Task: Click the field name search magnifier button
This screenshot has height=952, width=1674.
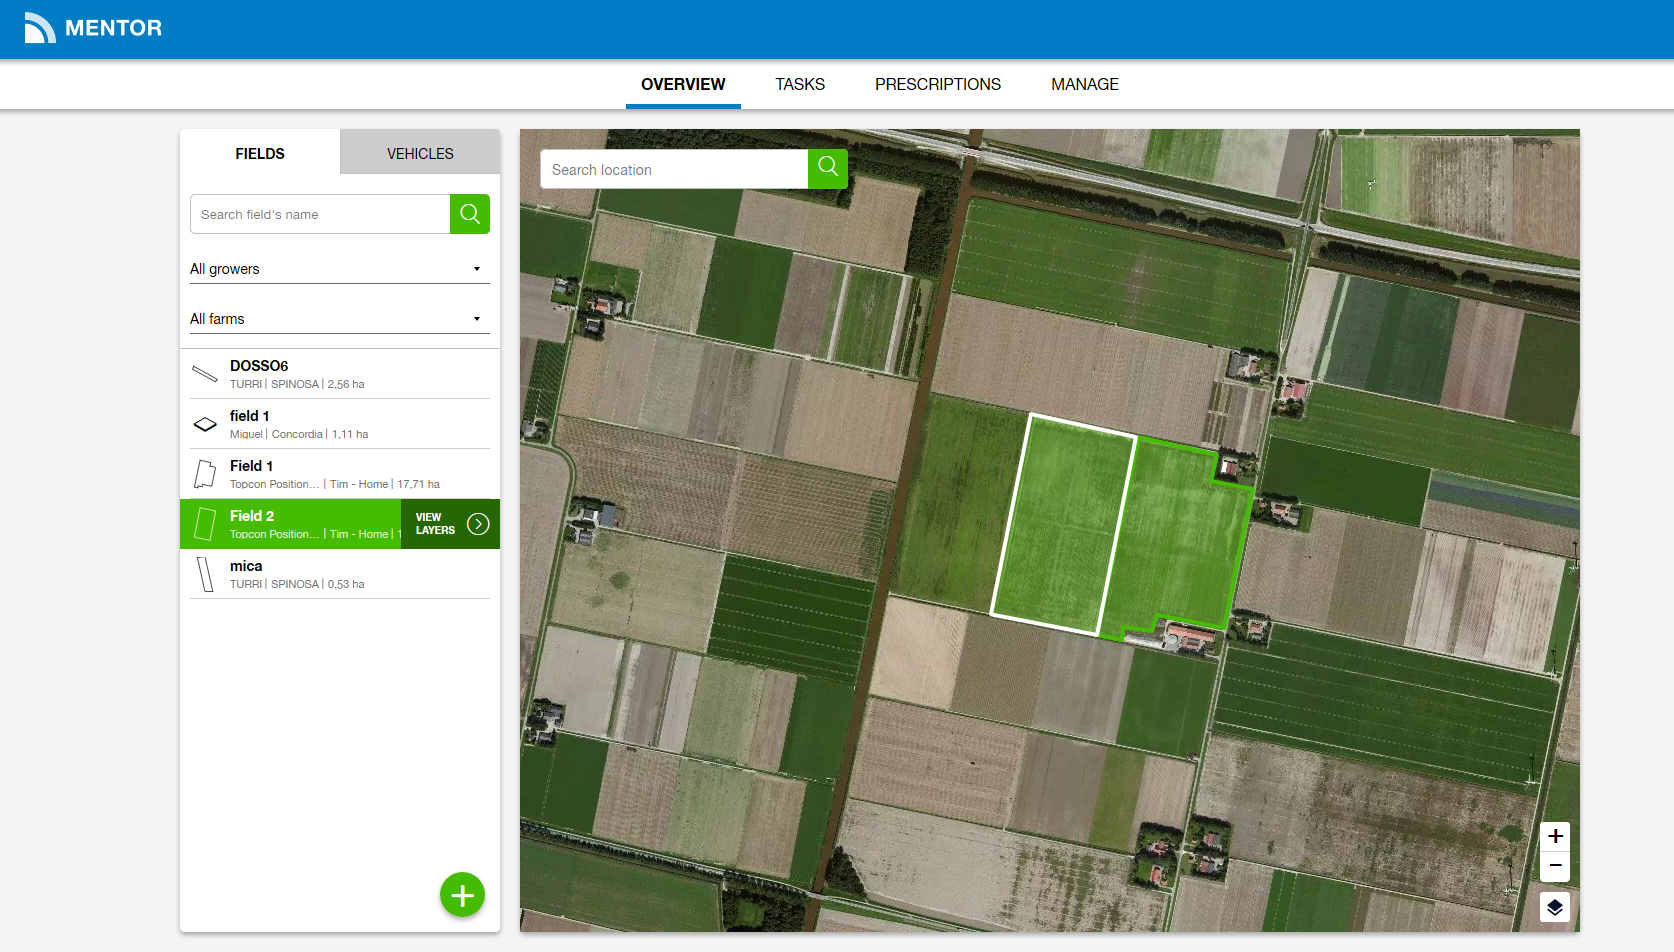Action: coord(470,214)
